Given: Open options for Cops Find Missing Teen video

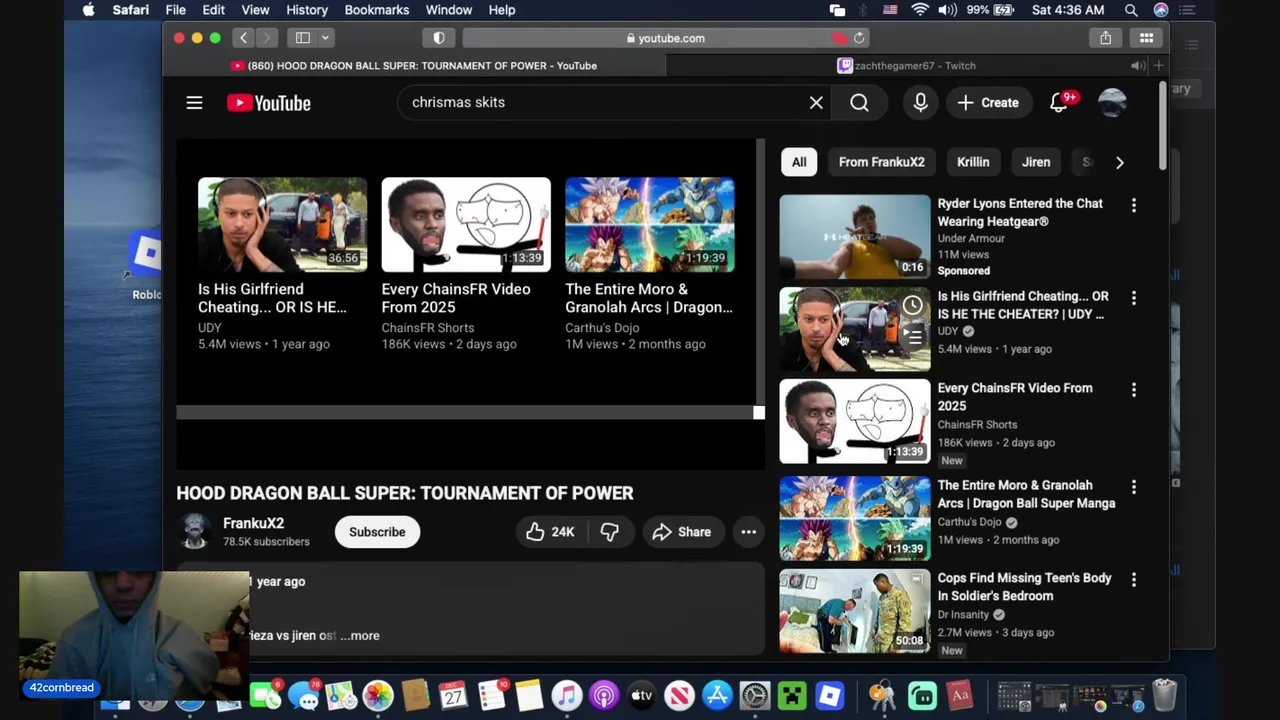Looking at the screenshot, I should [x=1133, y=580].
